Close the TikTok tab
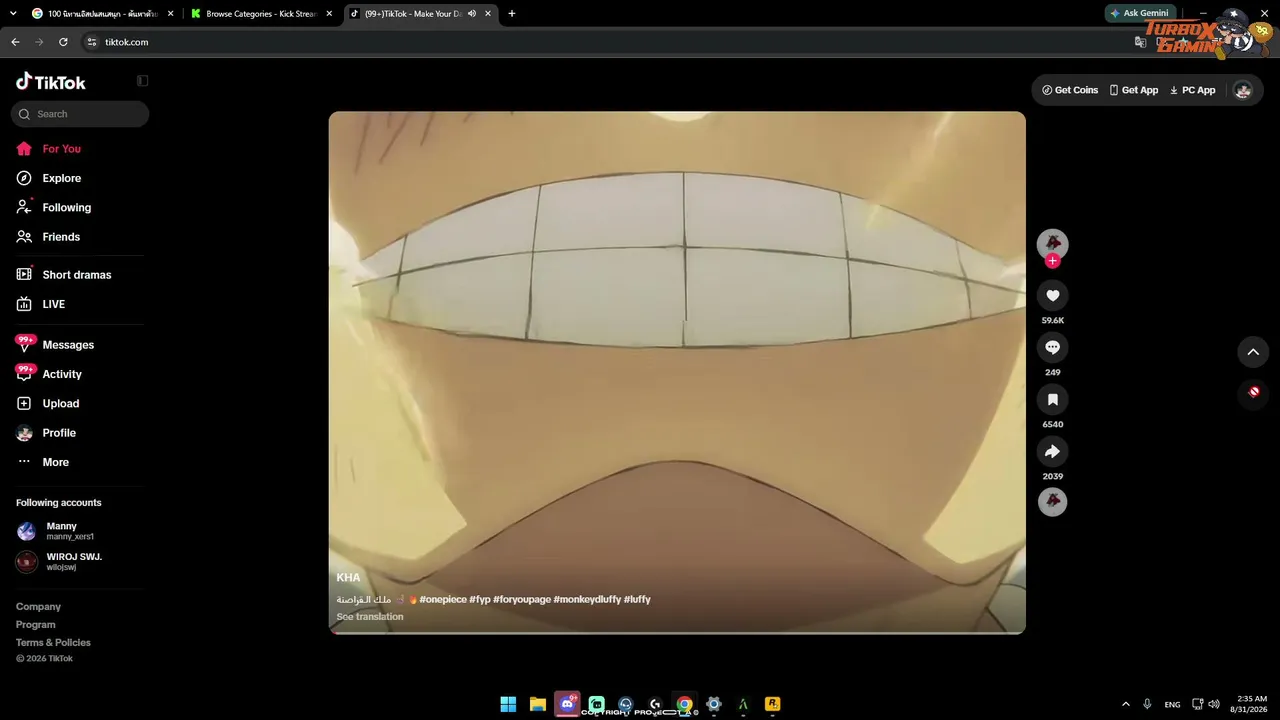This screenshot has width=1280, height=720. click(x=488, y=14)
